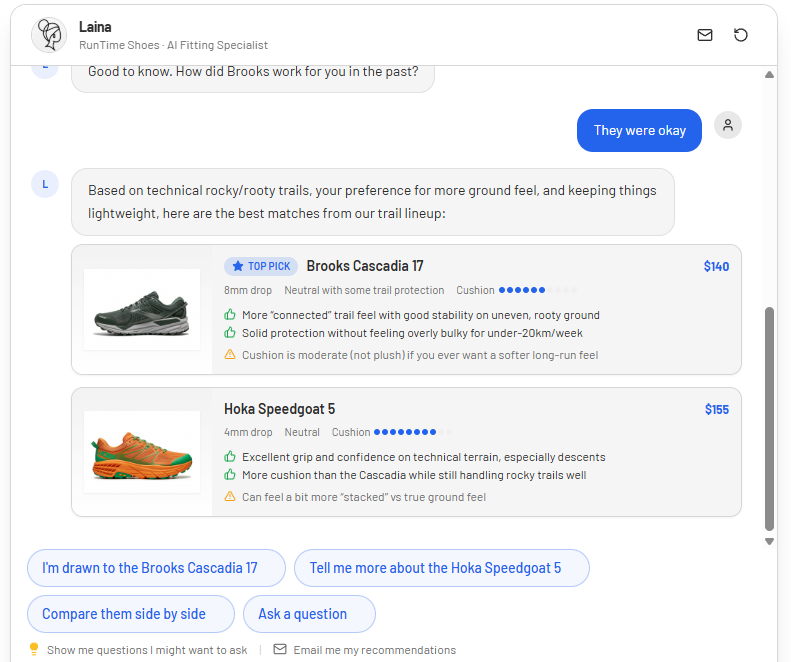Screen dimensions: 791x662
Task: Click the small envelope icon near email recommendations
Action: [280, 649]
